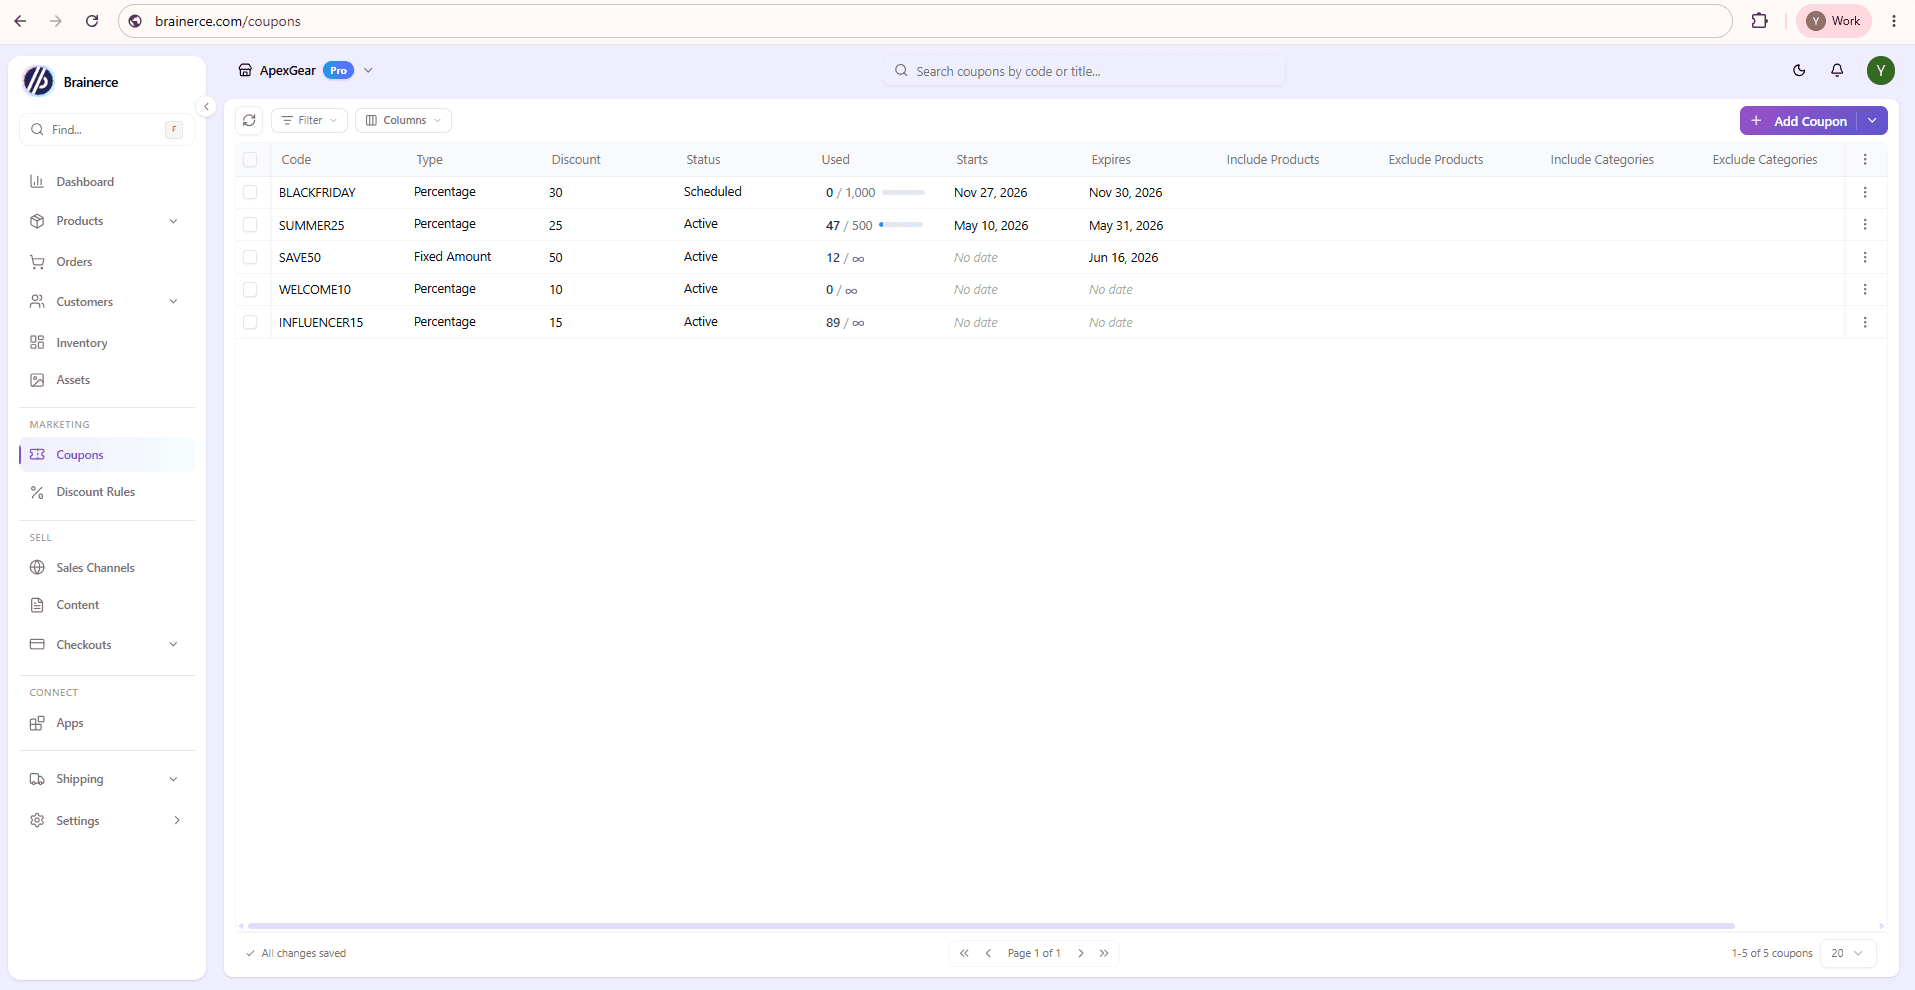The image size is (1915, 990).
Task: Toggle dark mode moon icon
Action: (1799, 70)
